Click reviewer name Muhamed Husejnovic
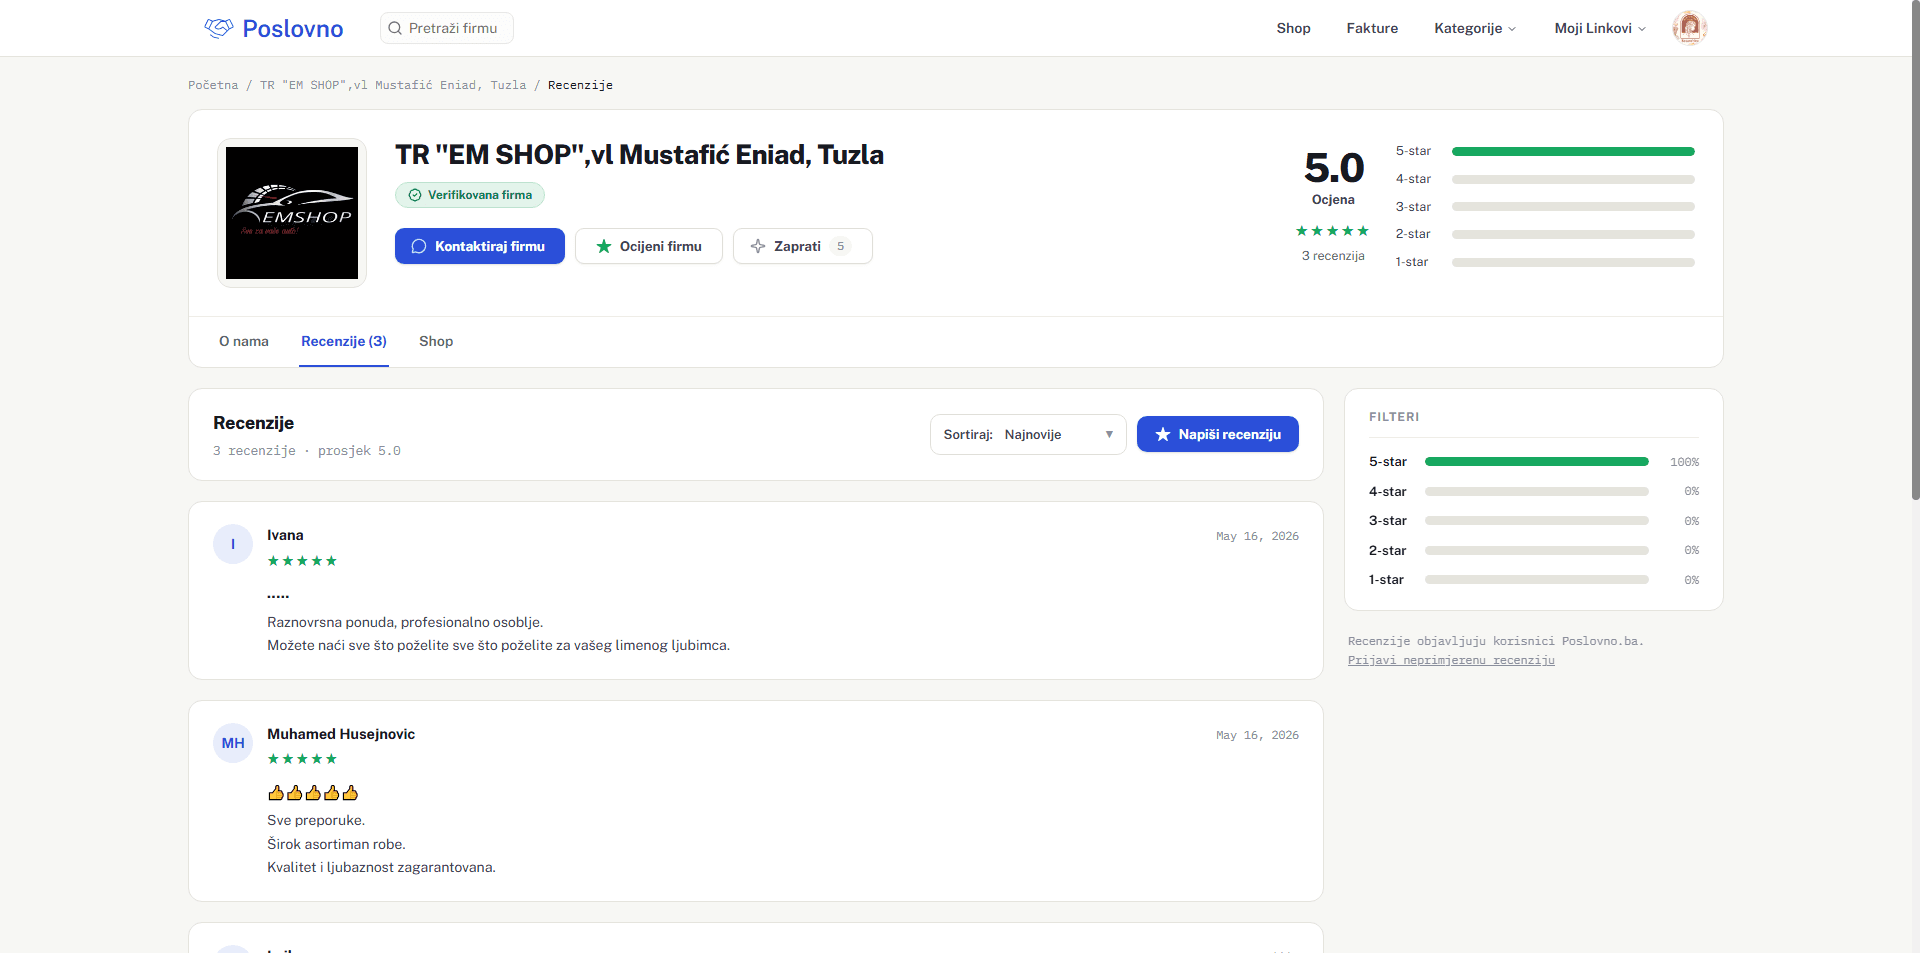This screenshot has width=1920, height=953. tap(341, 734)
